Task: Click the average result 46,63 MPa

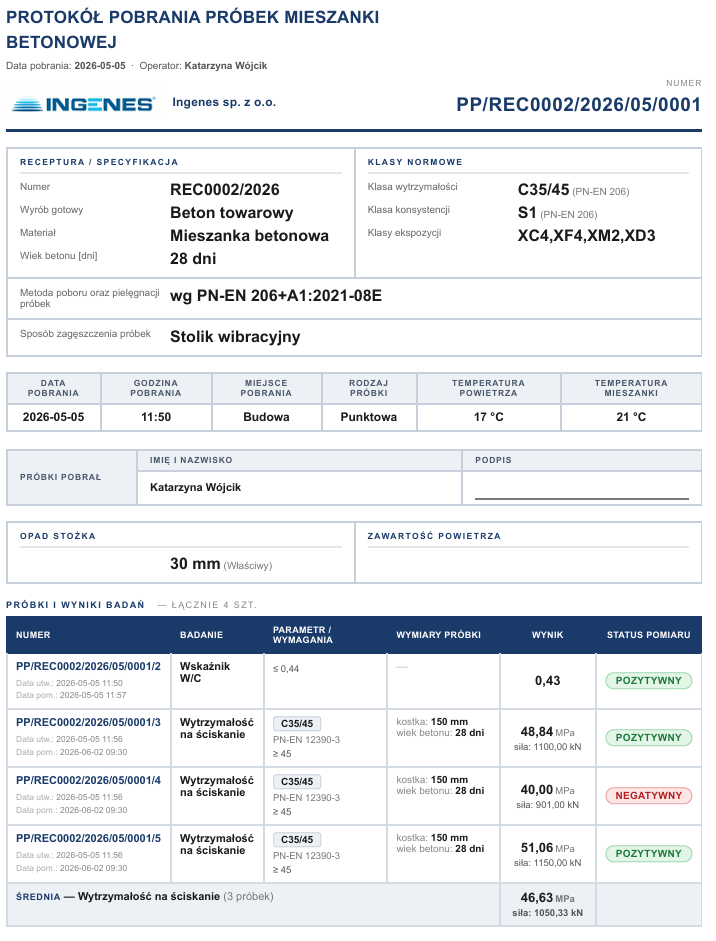Action: point(547,898)
